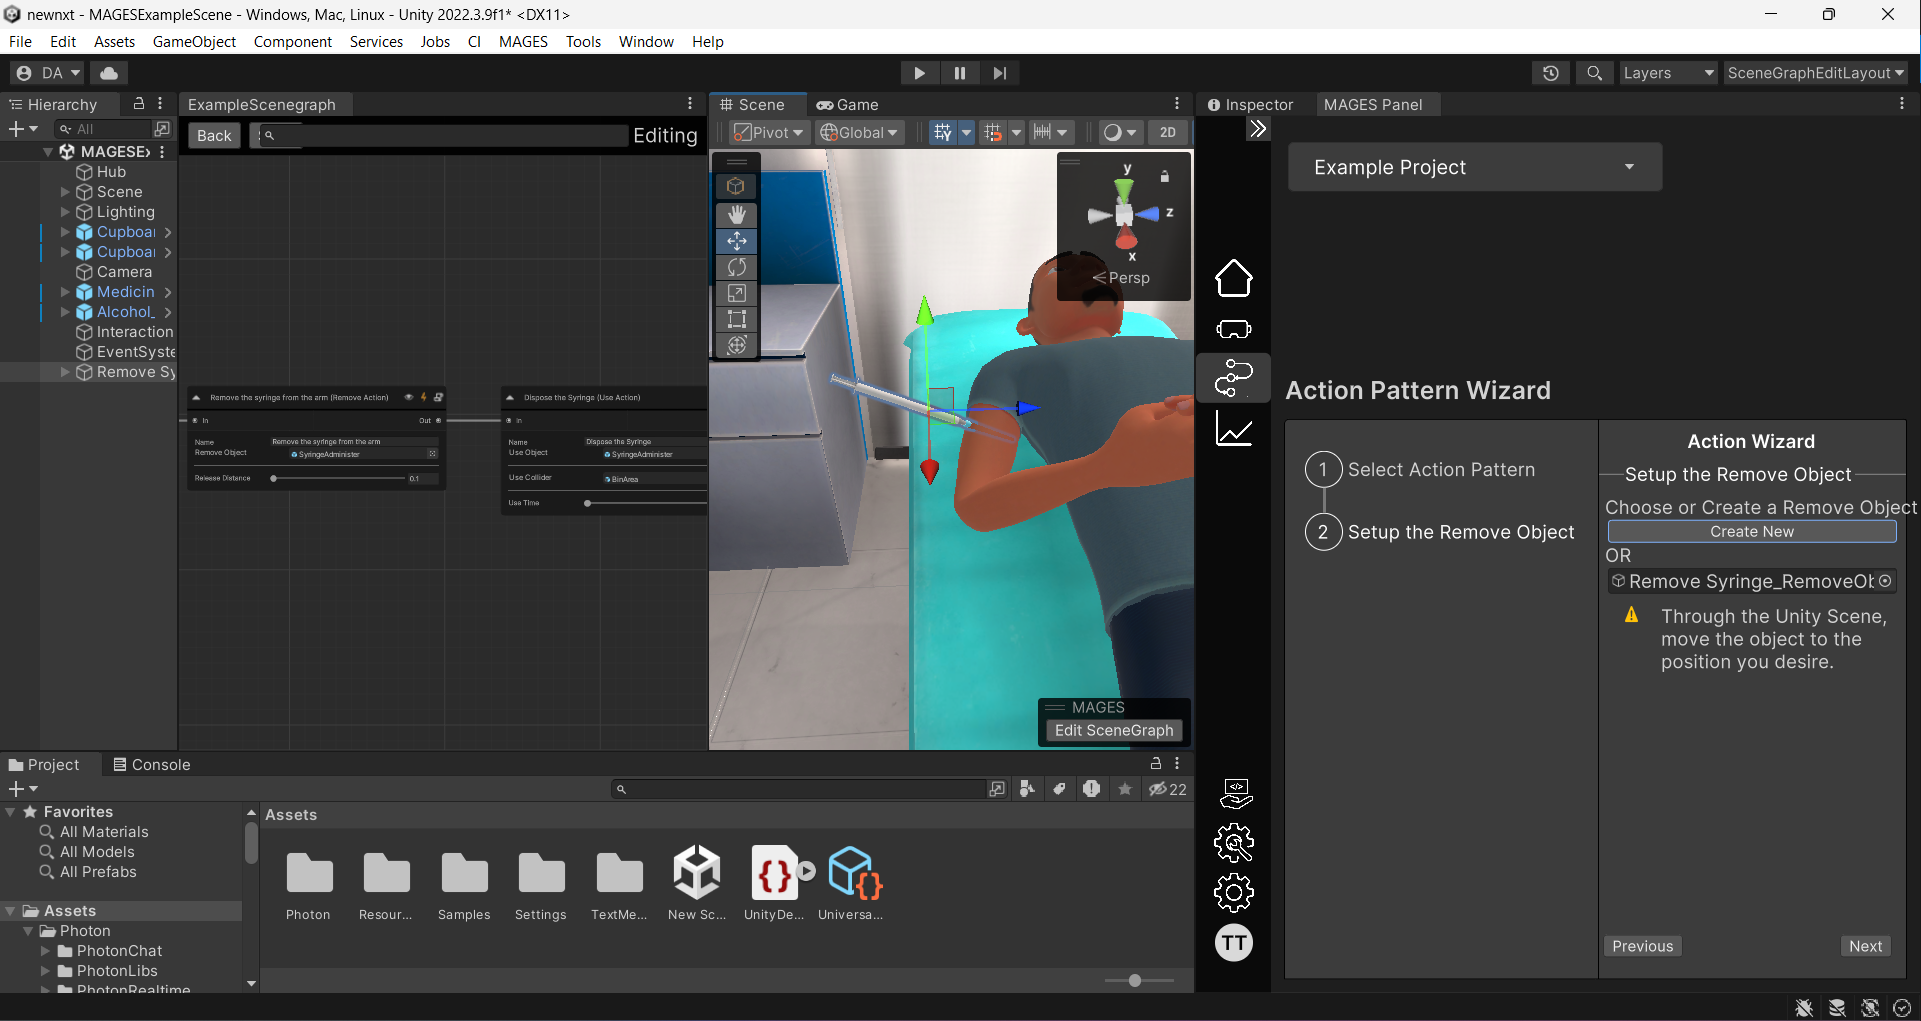
Task: Open the Pivot dropdown in Scene toolbar
Action: pos(768,132)
